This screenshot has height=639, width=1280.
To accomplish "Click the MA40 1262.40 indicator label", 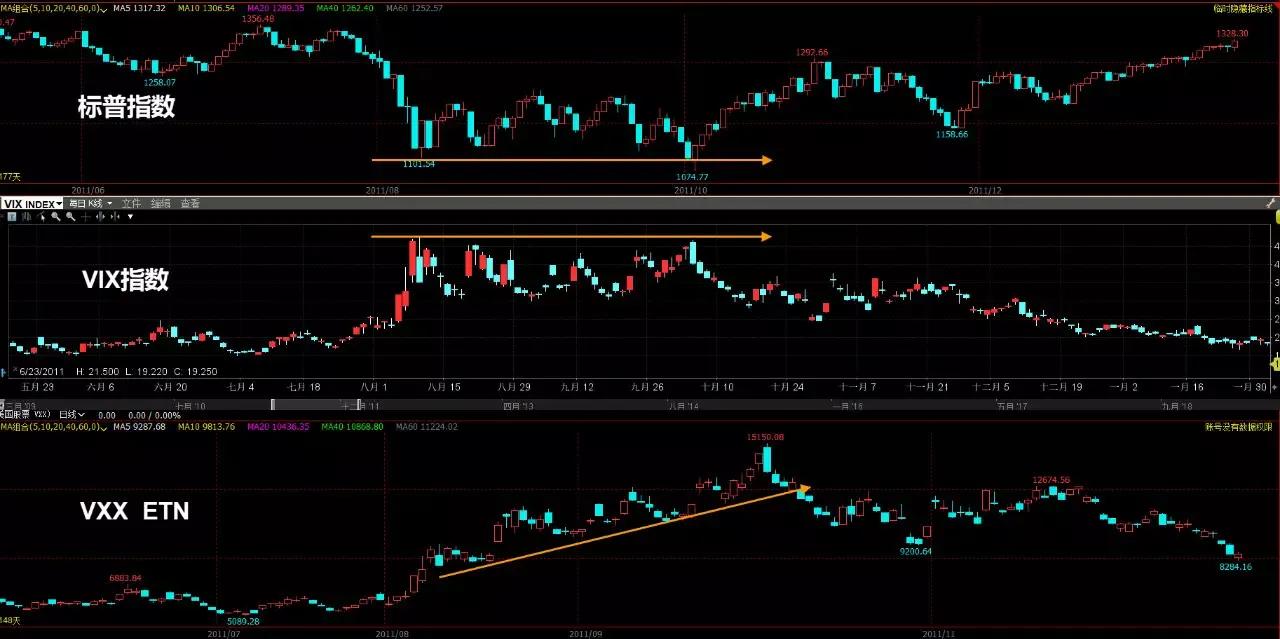I will pos(344,7).
